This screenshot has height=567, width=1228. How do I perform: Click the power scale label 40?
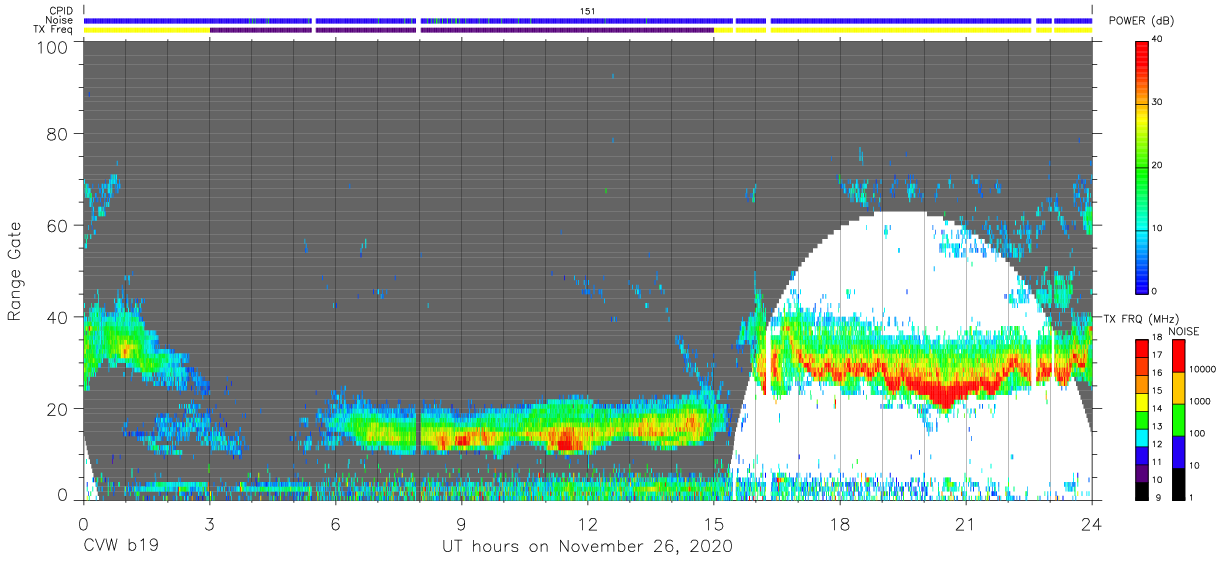coord(1158,40)
